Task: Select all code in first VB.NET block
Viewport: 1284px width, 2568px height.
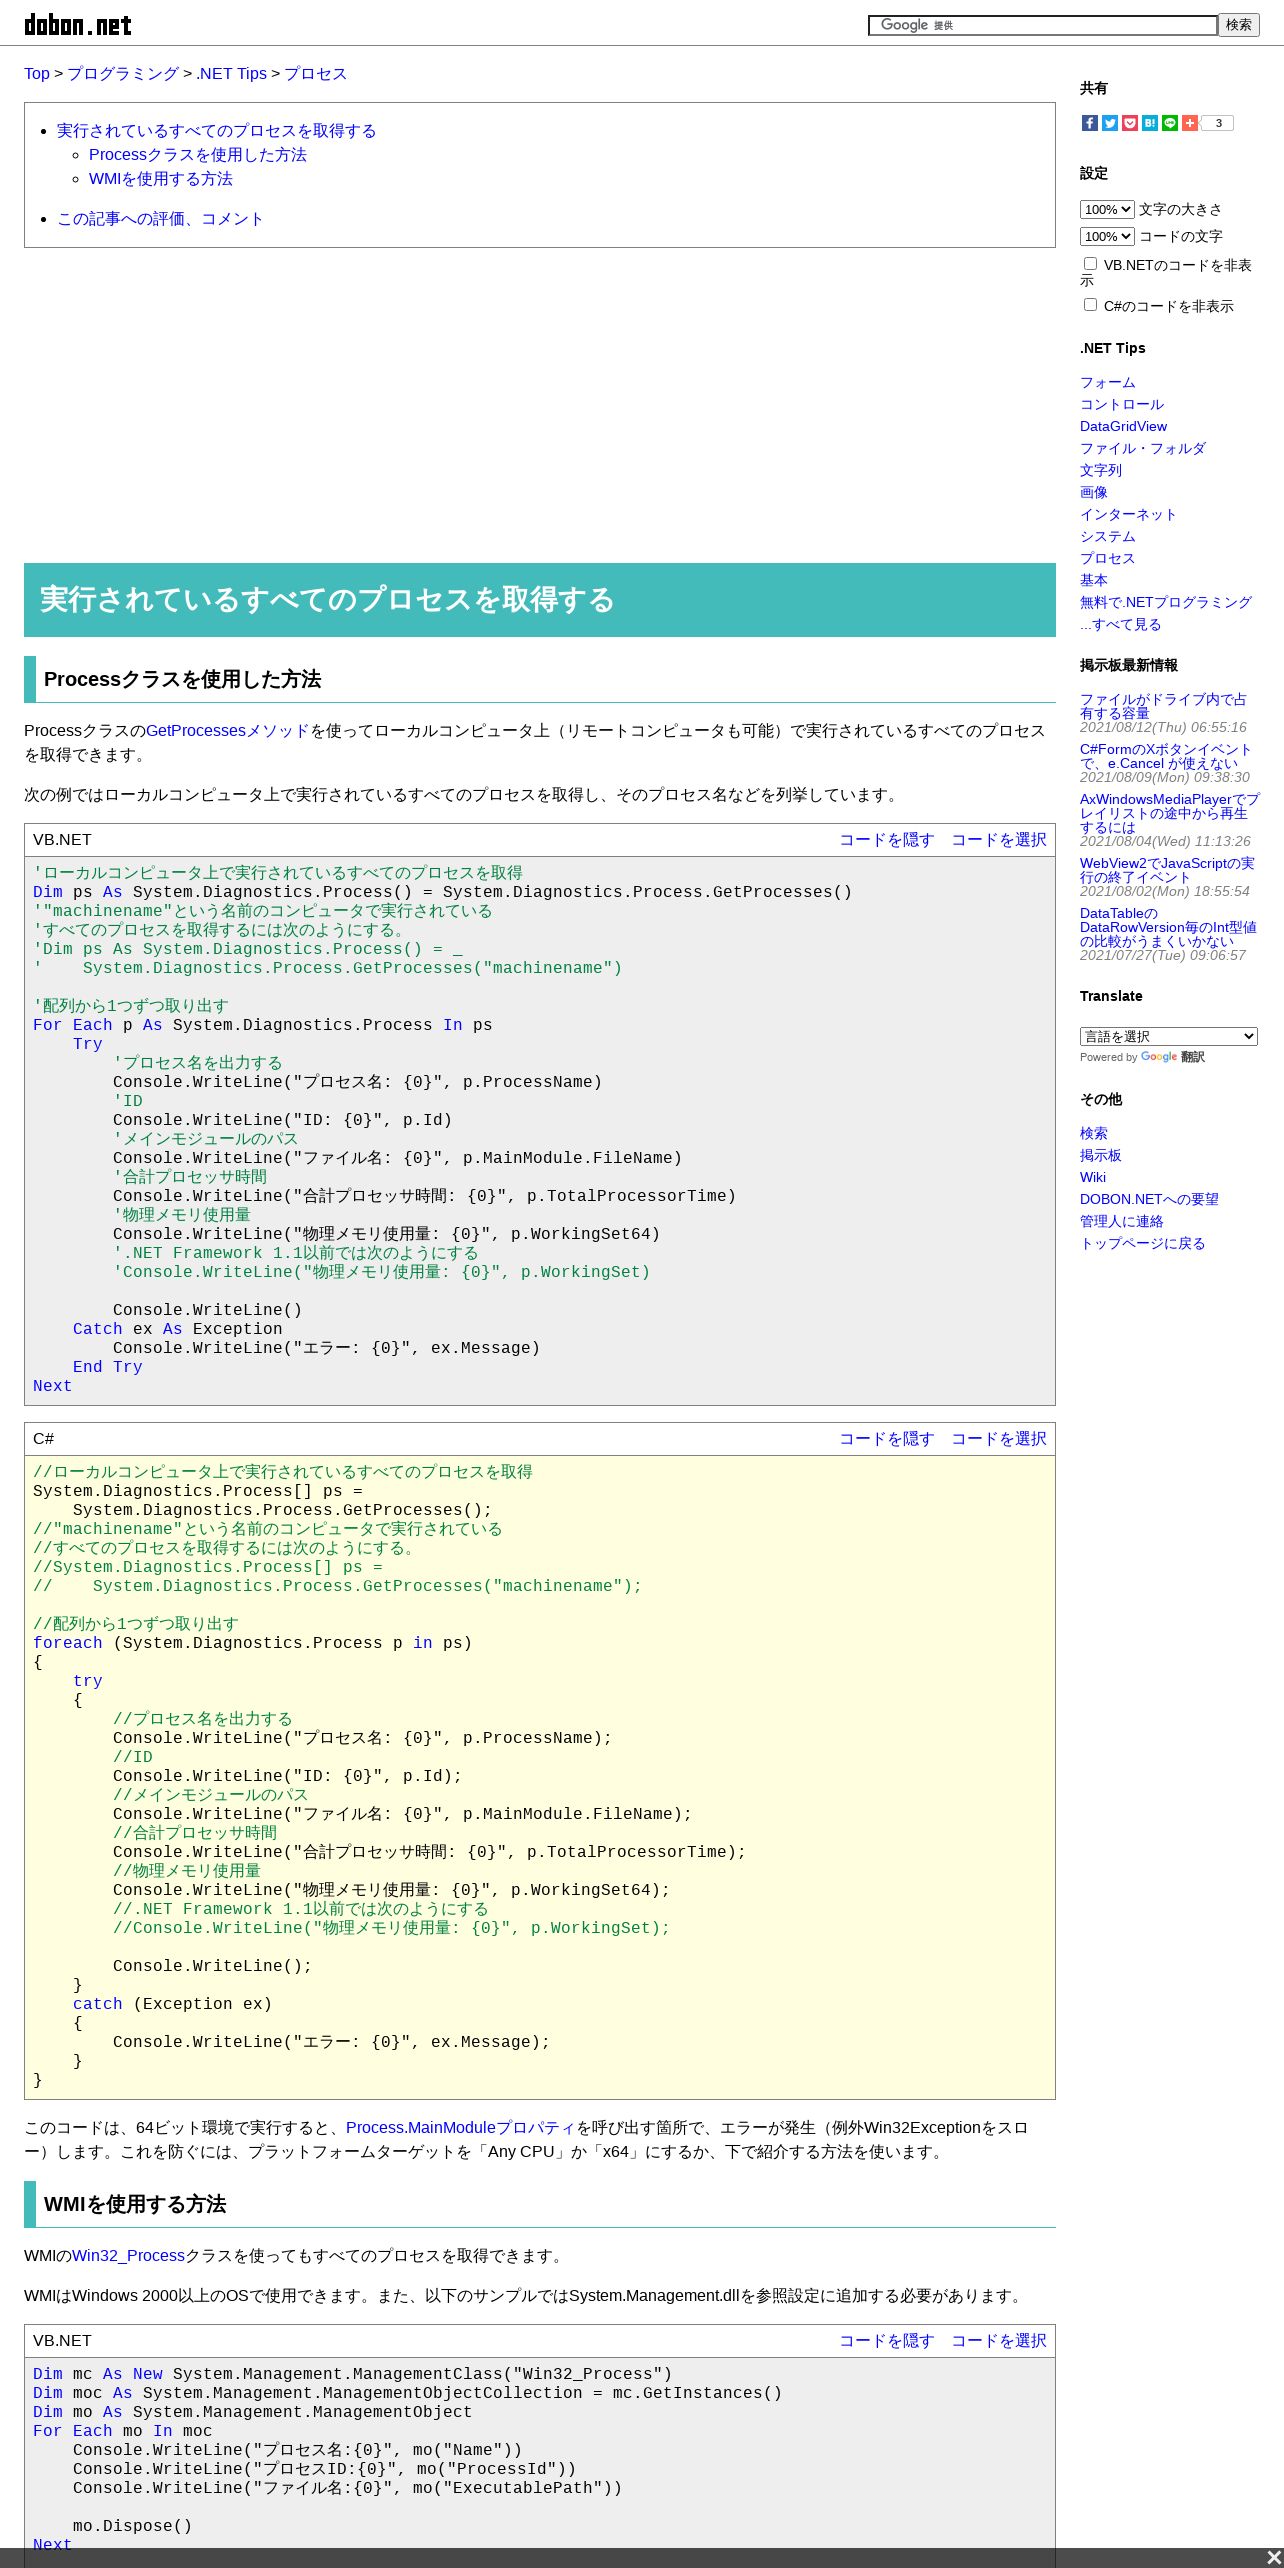Action: tap(998, 840)
